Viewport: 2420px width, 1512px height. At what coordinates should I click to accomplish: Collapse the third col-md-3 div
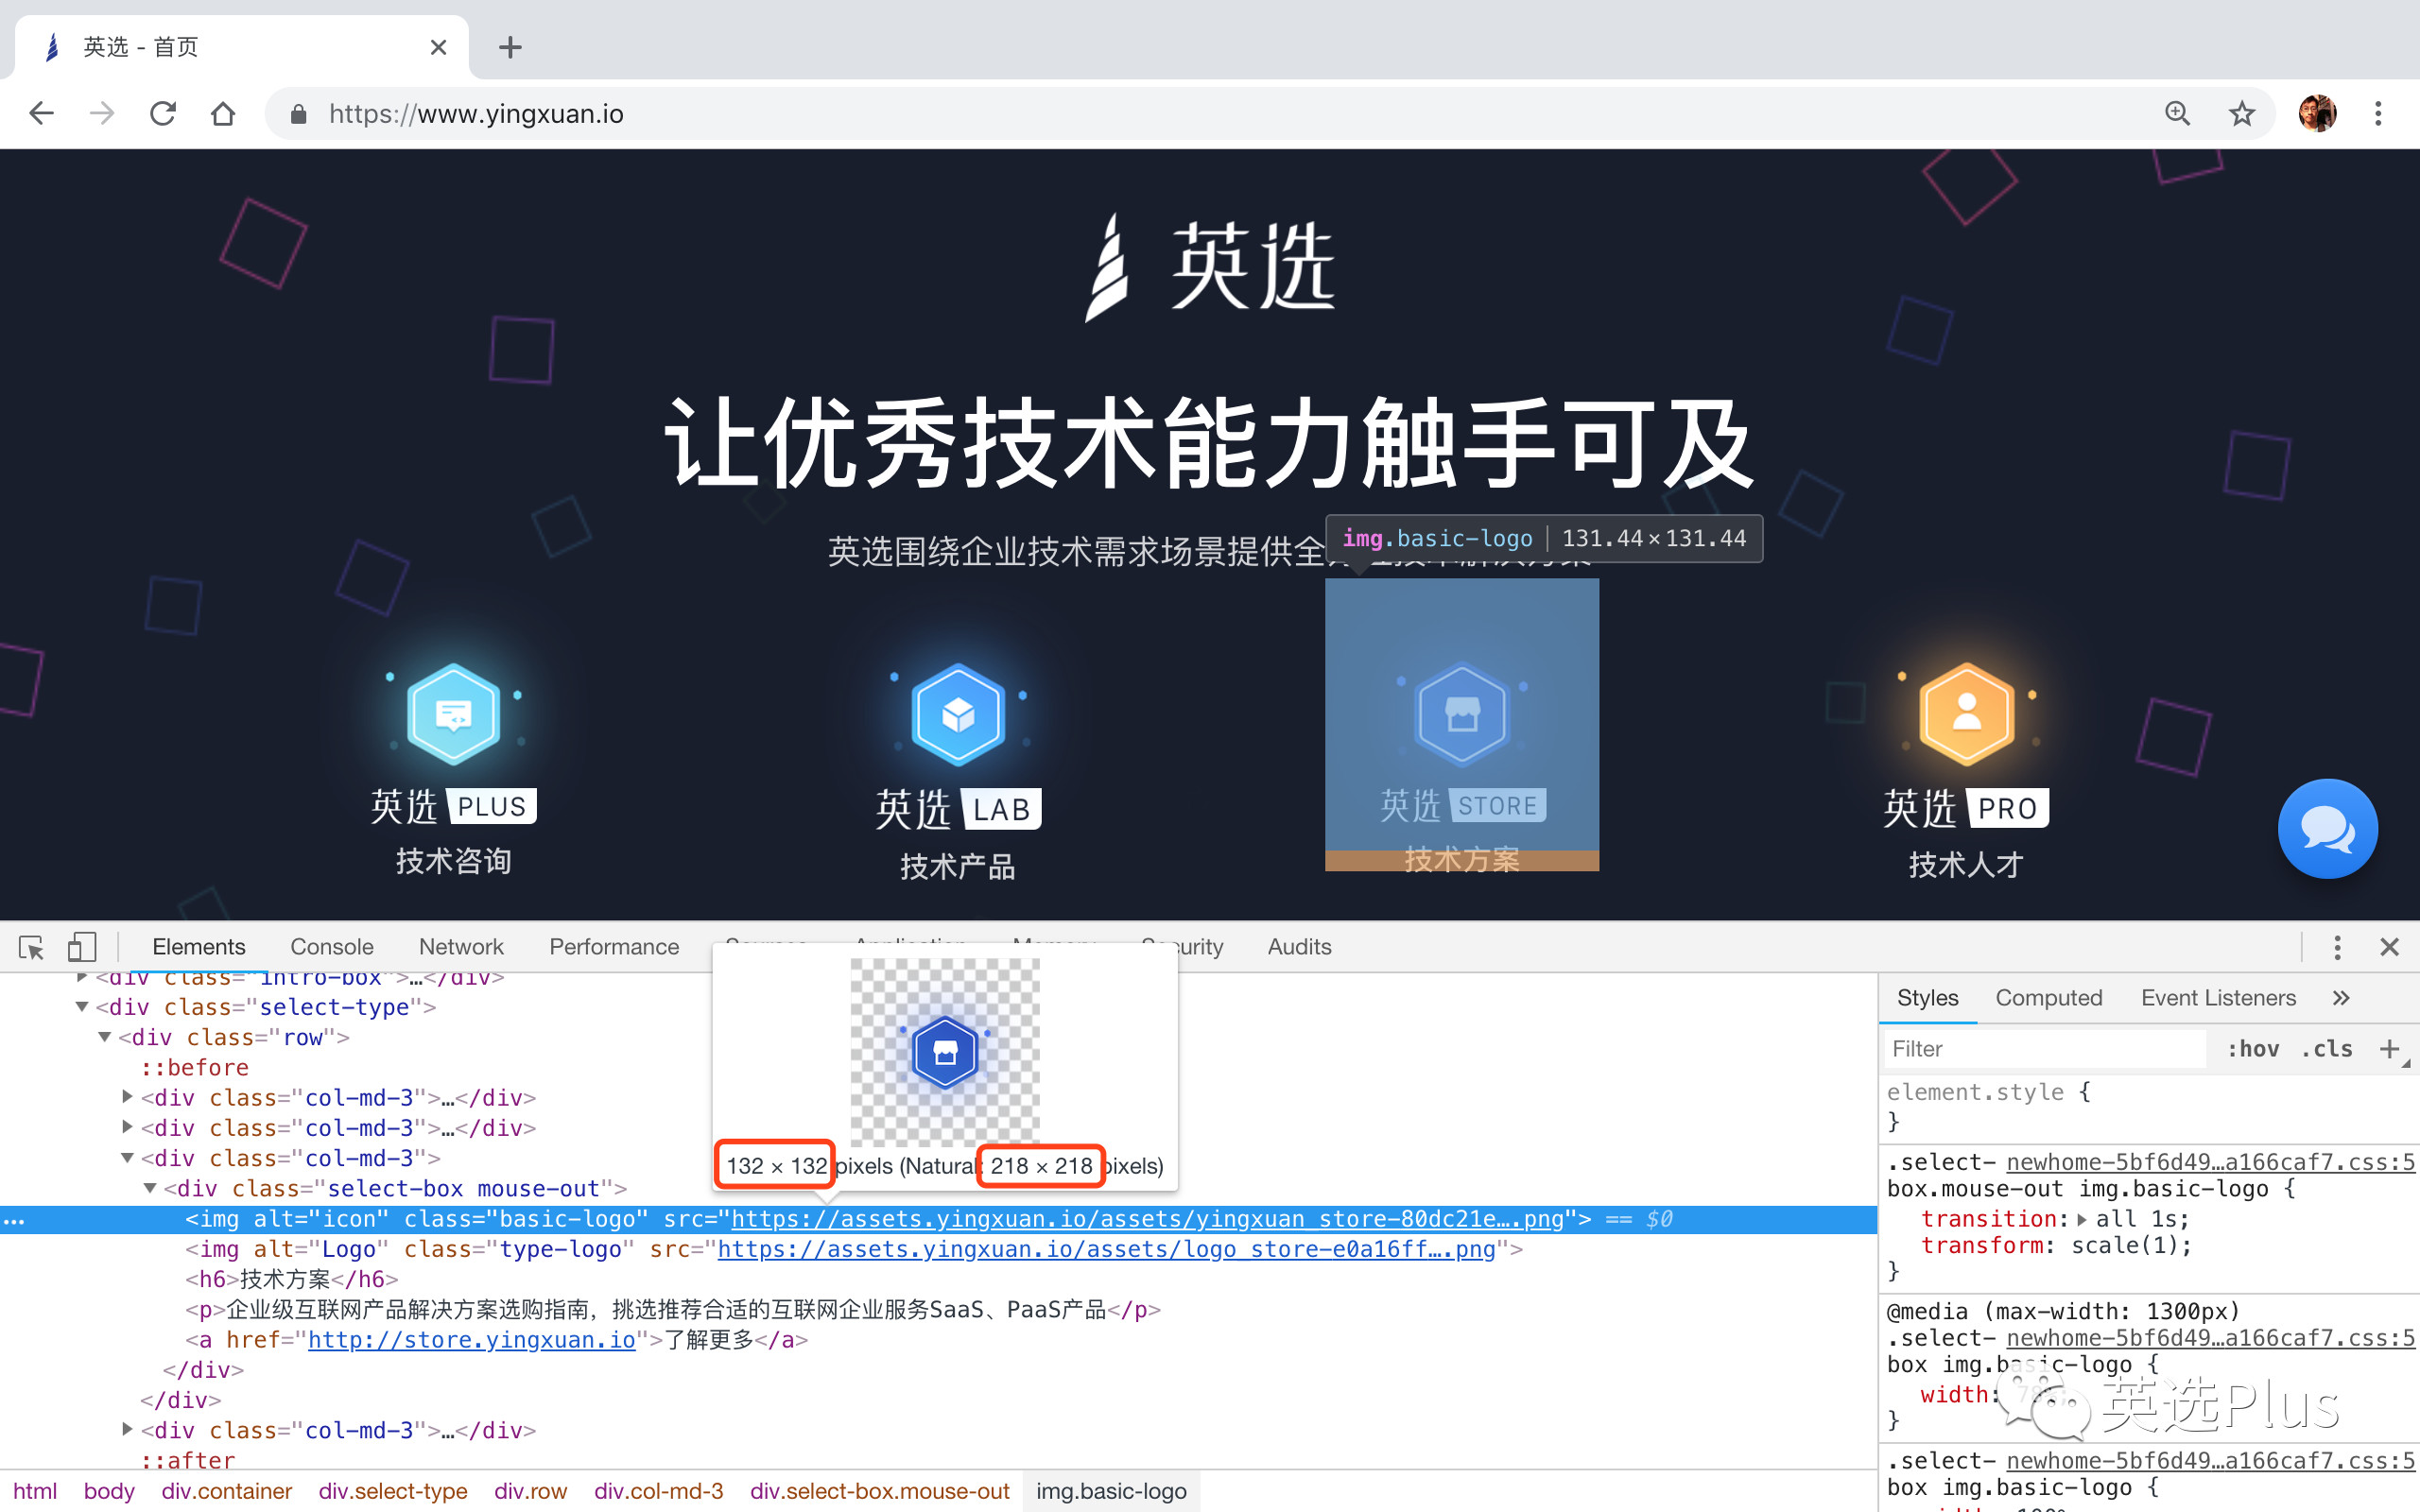click(x=127, y=1158)
